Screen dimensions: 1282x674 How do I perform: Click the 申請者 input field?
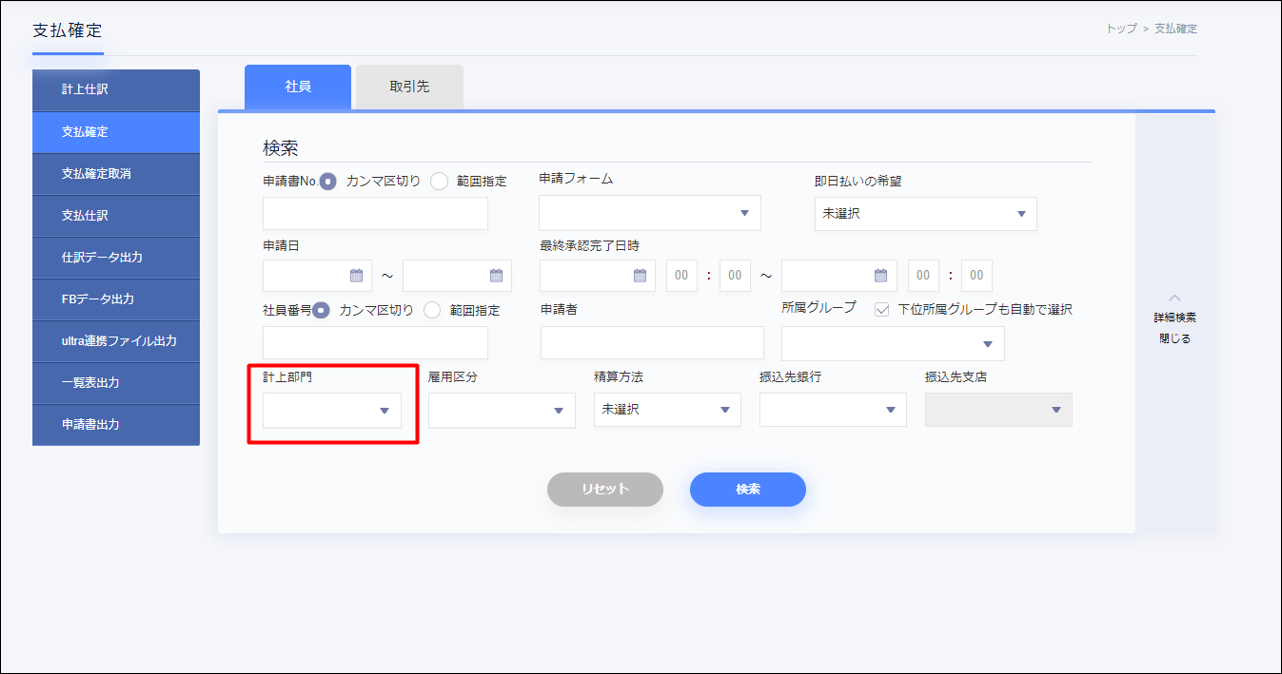(651, 343)
